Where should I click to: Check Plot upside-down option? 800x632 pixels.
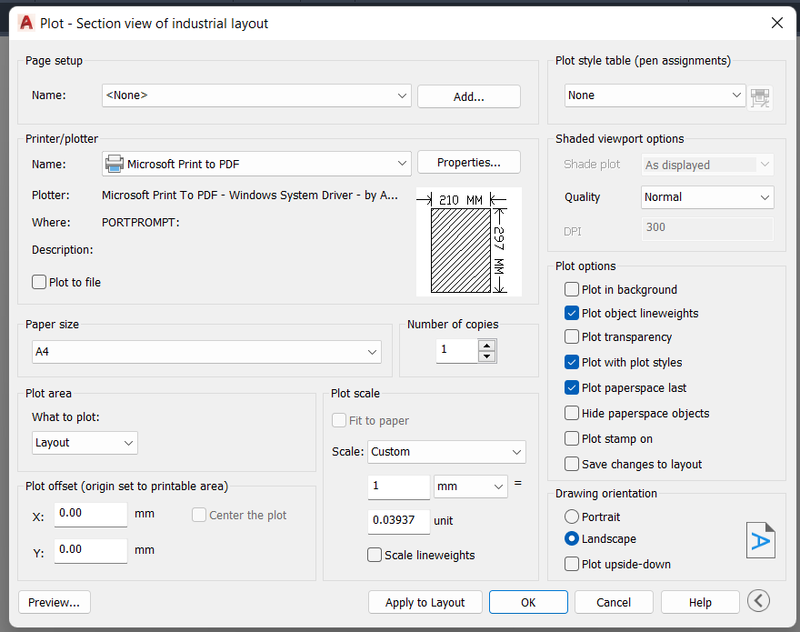coord(571,564)
